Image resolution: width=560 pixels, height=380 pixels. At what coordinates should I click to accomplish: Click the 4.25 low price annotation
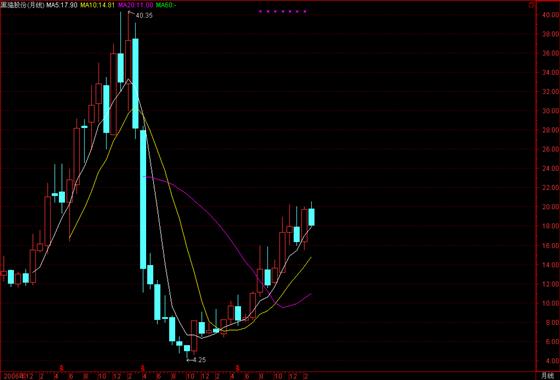tap(199, 360)
